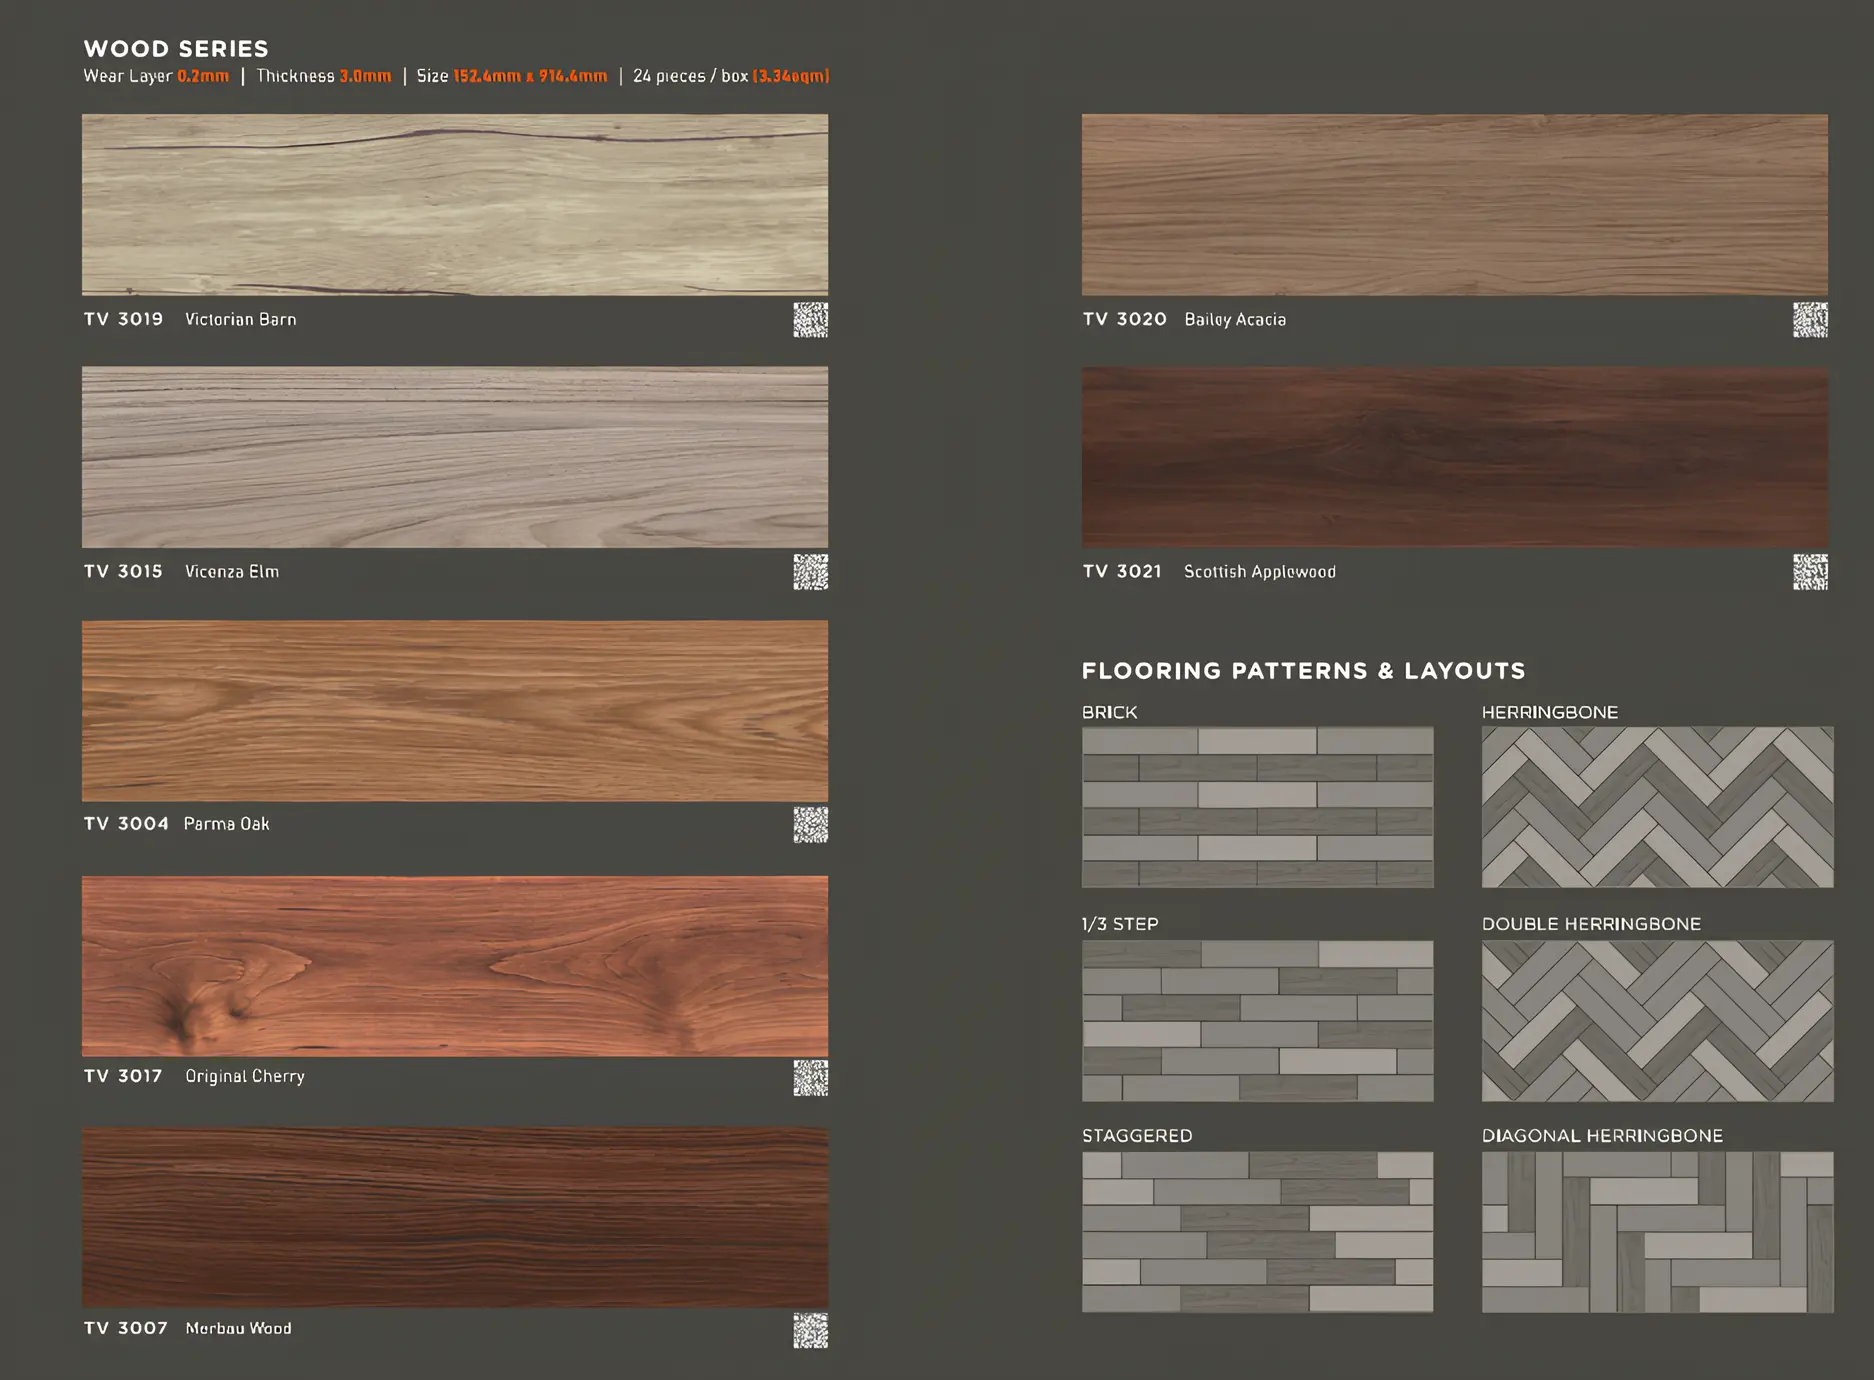This screenshot has height=1380, width=1874.
Task: Select the 1/3 Step layout thumbnail
Action: [1257, 1021]
